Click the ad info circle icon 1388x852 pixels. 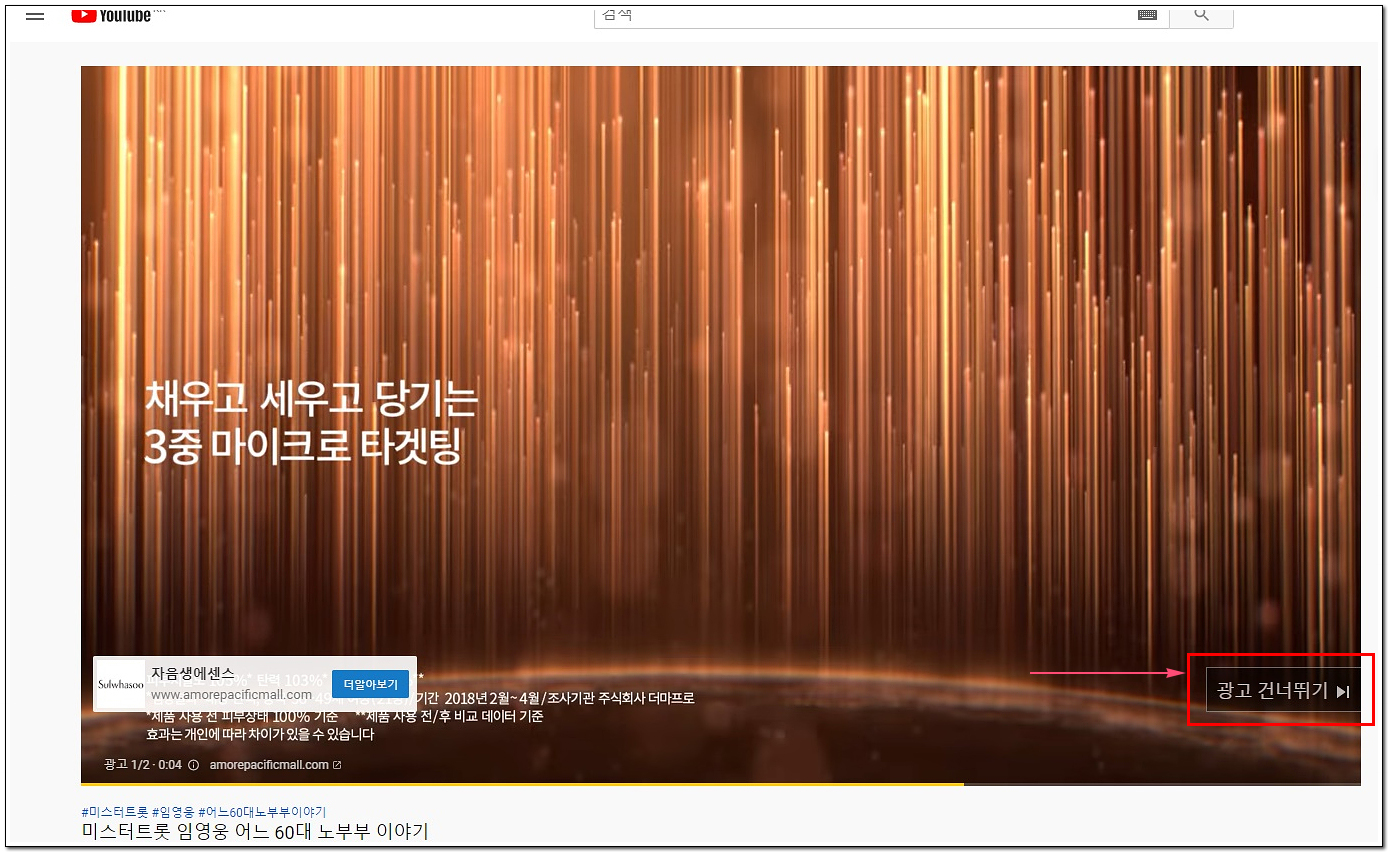pos(193,765)
